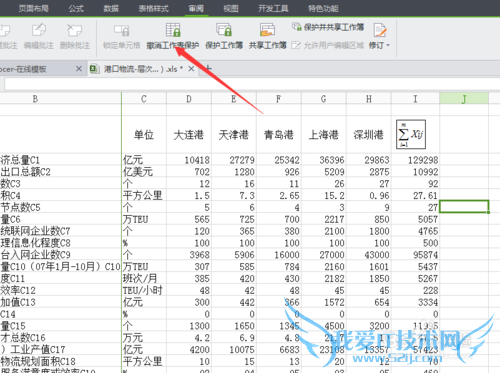This screenshot has height=373, width=500.
Task: Click the 保护工作簿 icon
Action: pyautogui.click(x=224, y=30)
